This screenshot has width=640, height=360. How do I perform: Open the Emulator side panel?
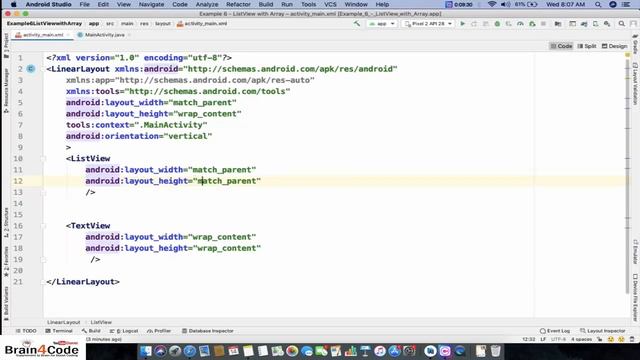(x=635, y=252)
